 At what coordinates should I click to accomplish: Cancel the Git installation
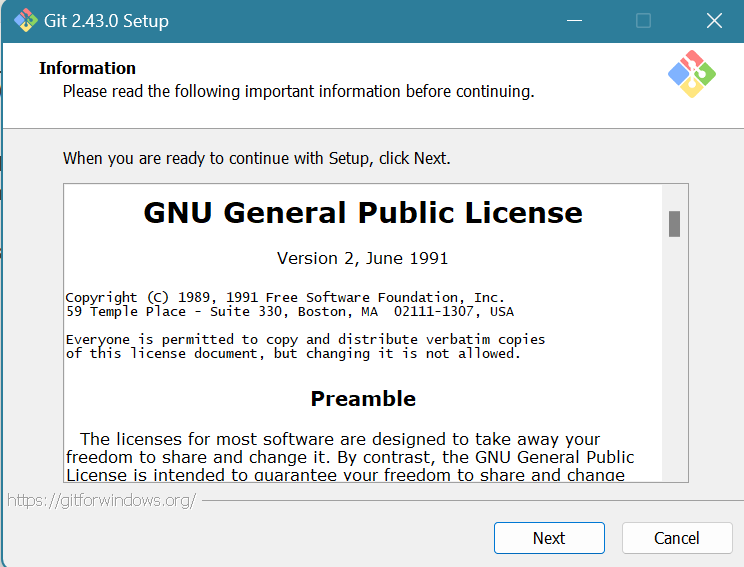[676, 538]
